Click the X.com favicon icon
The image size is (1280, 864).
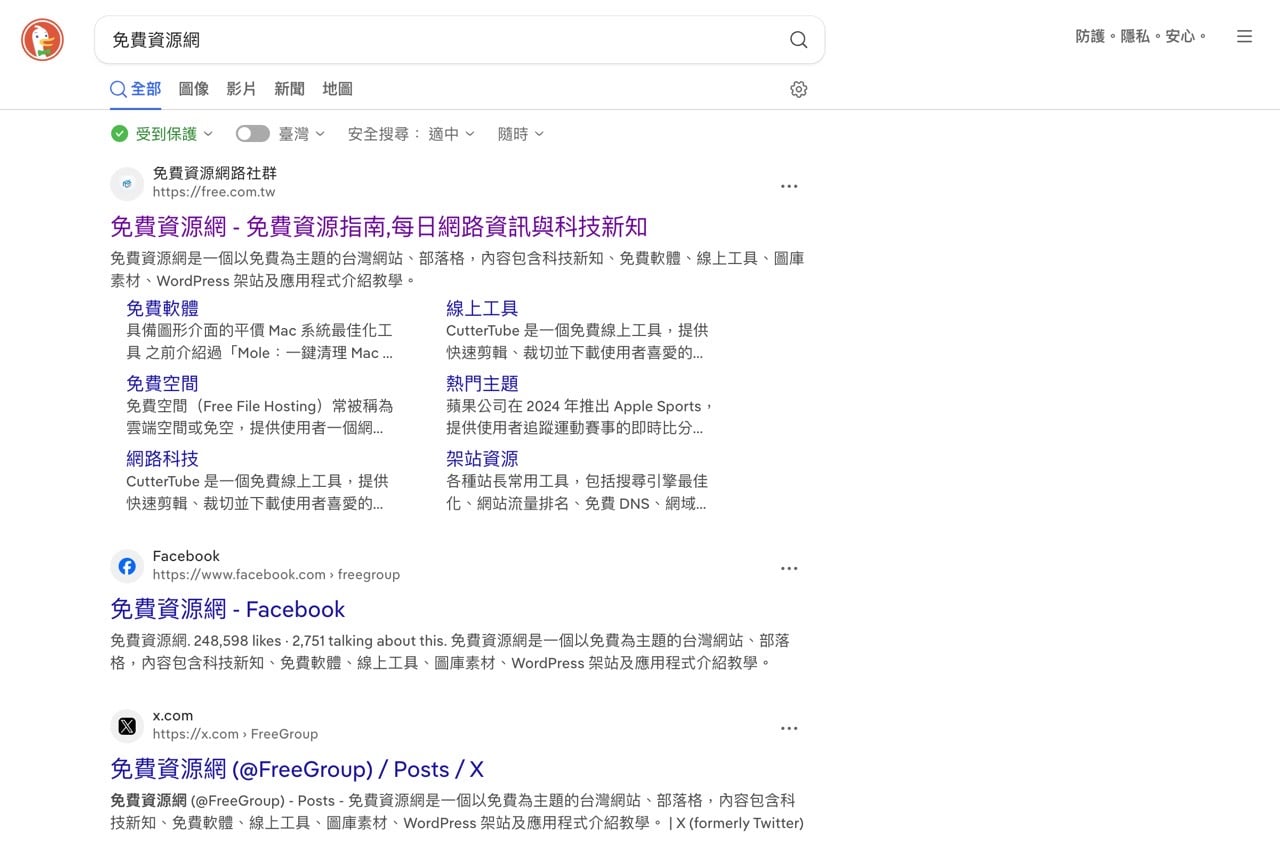tap(127, 726)
